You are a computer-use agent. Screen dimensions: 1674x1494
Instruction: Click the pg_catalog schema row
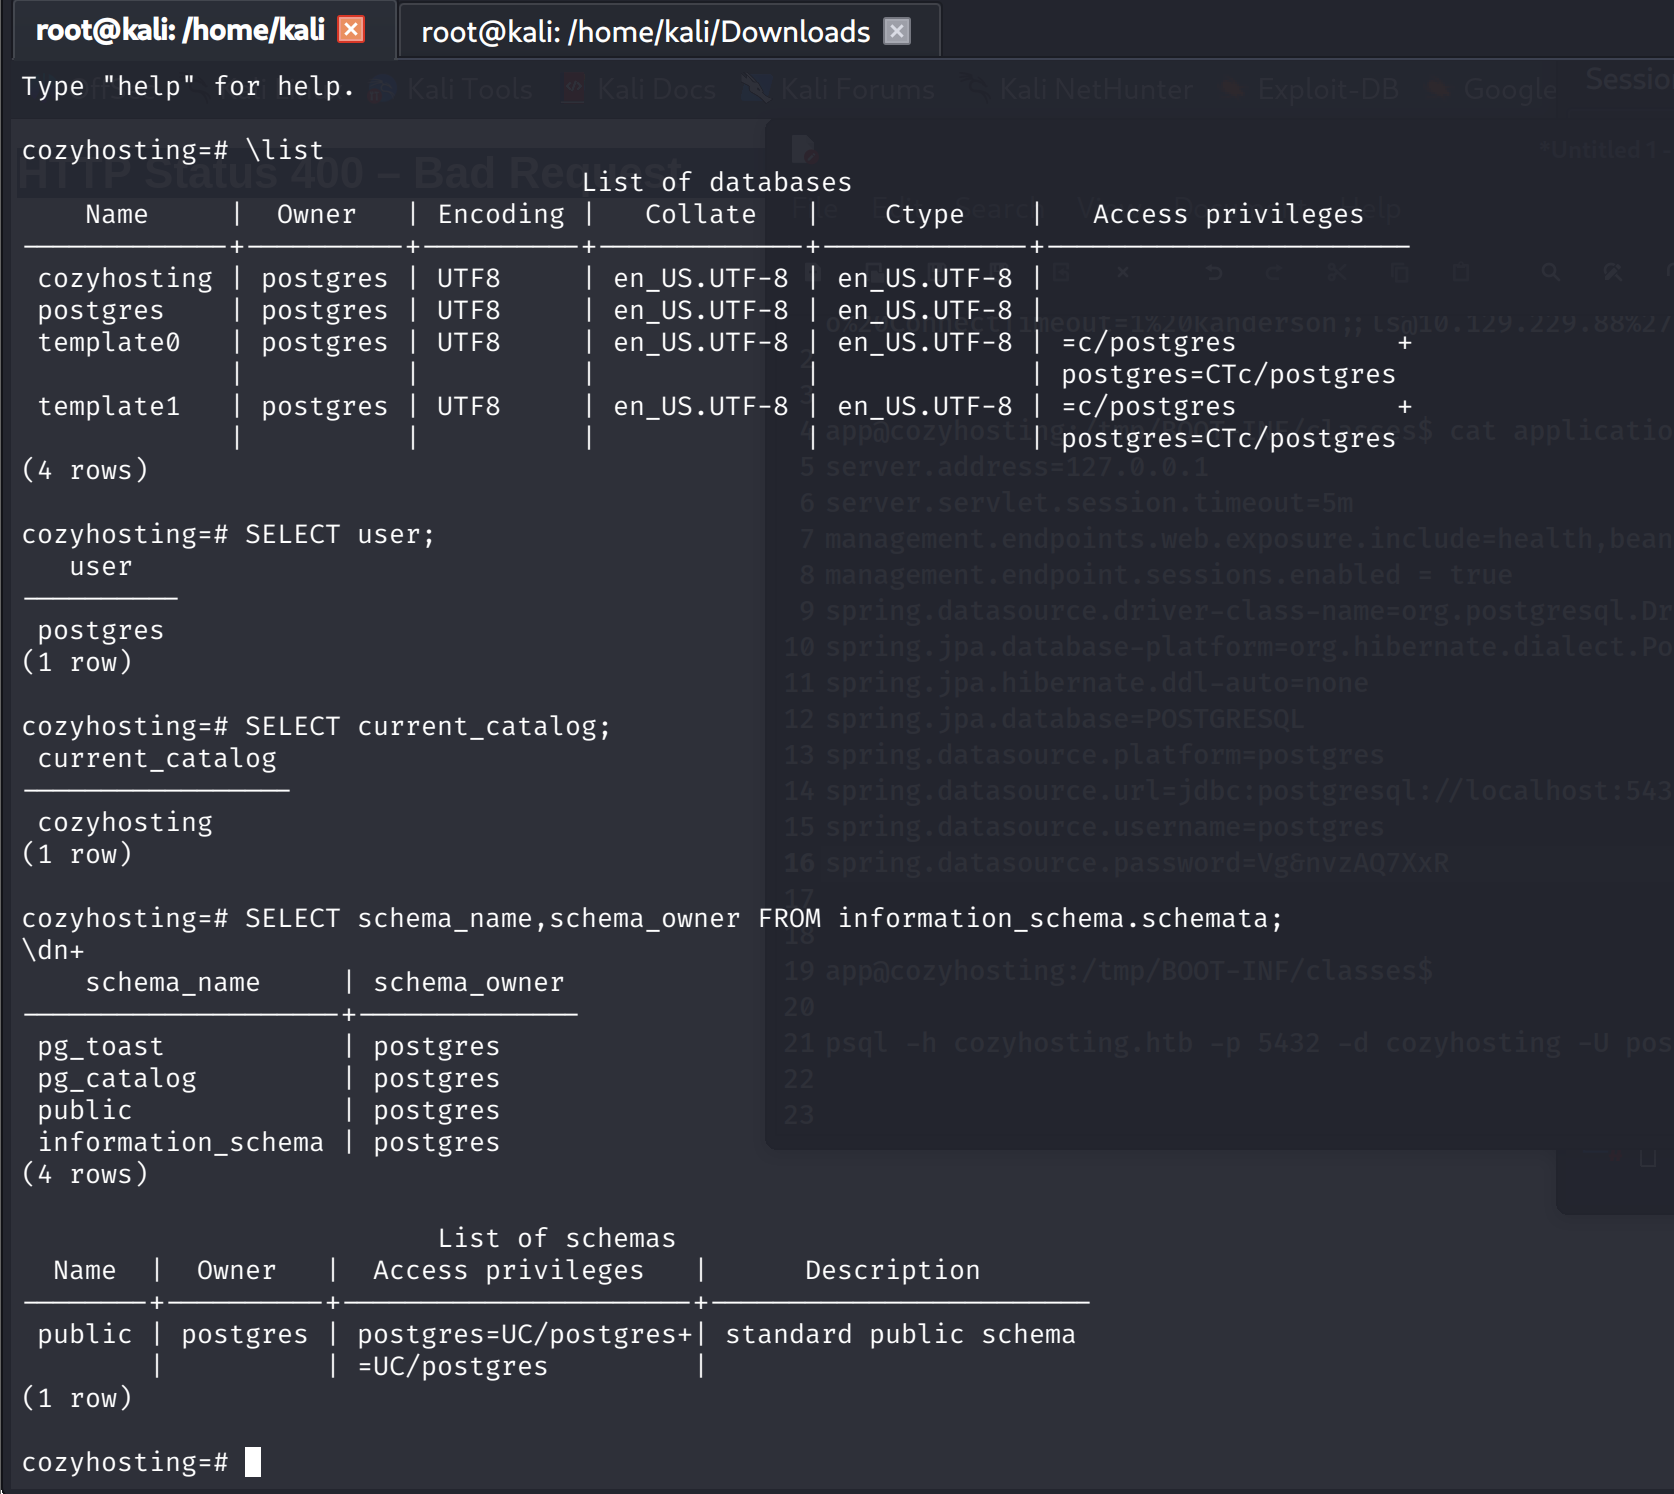click(269, 1078)
